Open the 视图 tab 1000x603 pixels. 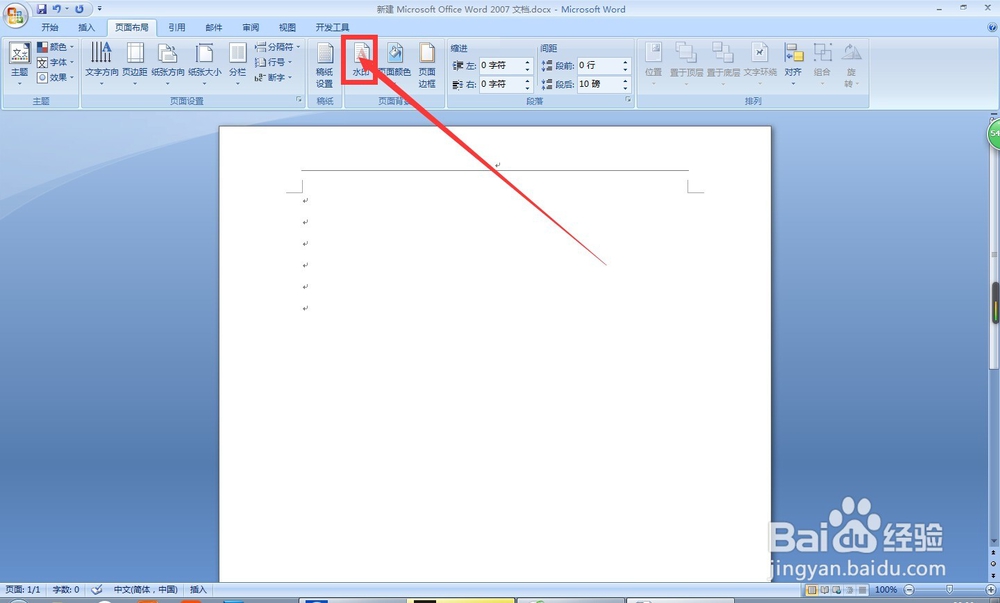(288, 27)
